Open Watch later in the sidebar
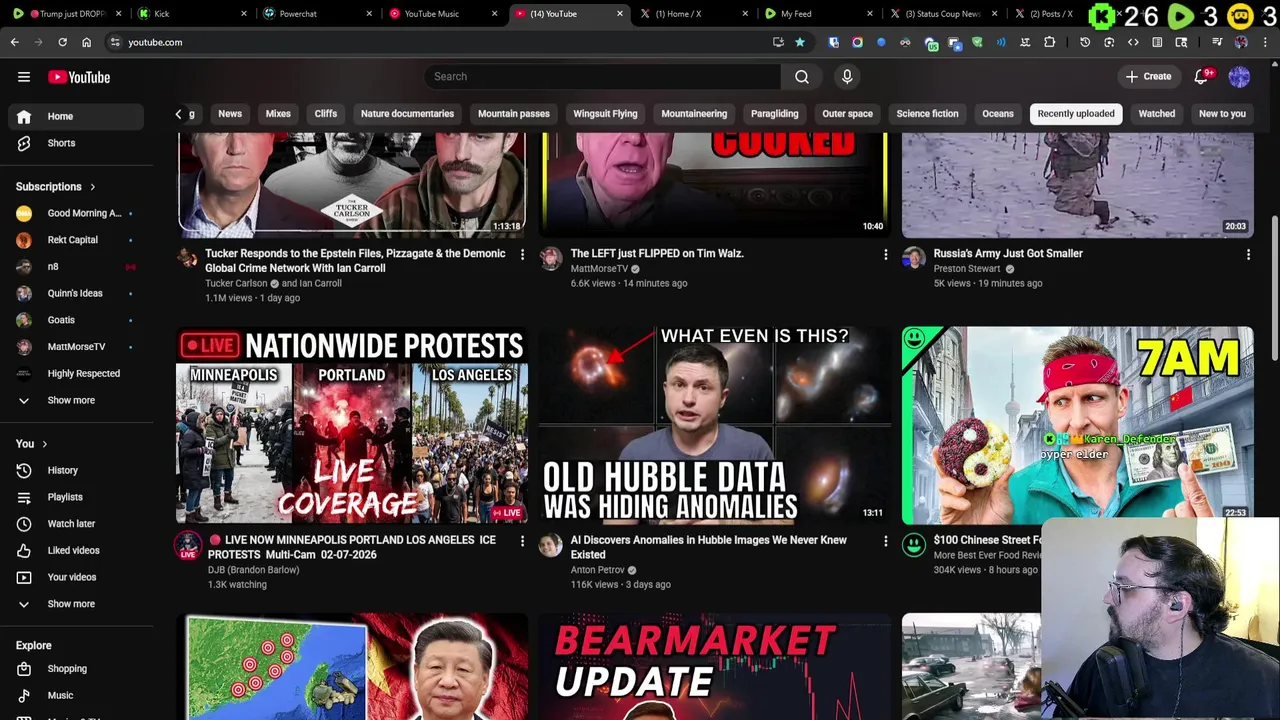 (x=76, y=523)
